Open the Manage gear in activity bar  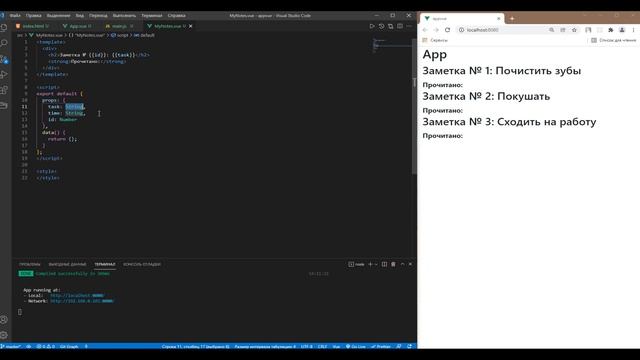tap(4, 335)
